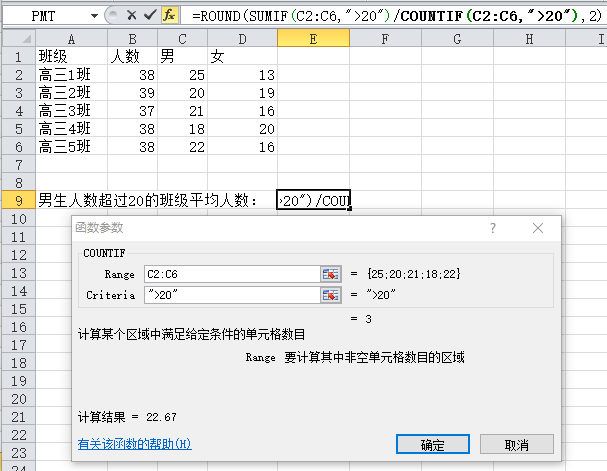Select column A header

(x=71, y=39)
